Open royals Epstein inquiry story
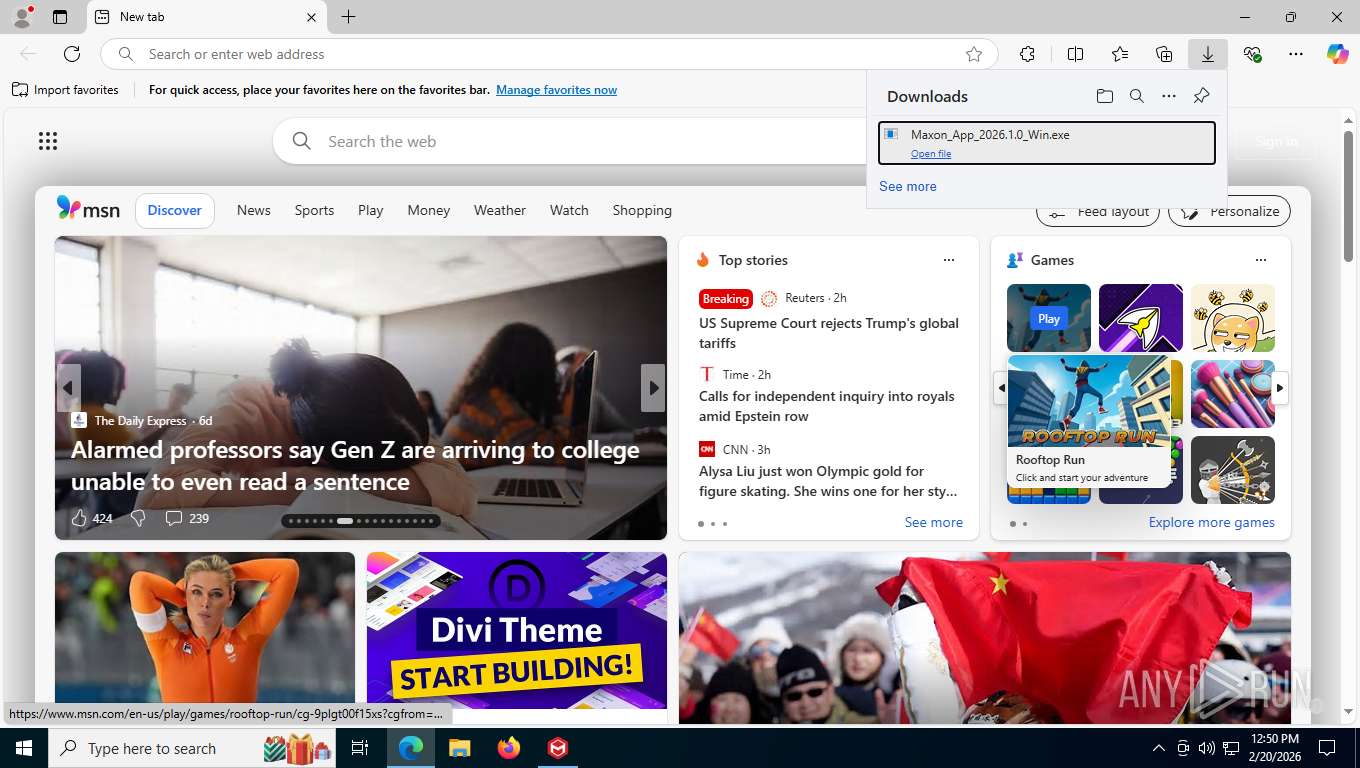This screenshot has width=1360, height=768. (x=827, y=406)
